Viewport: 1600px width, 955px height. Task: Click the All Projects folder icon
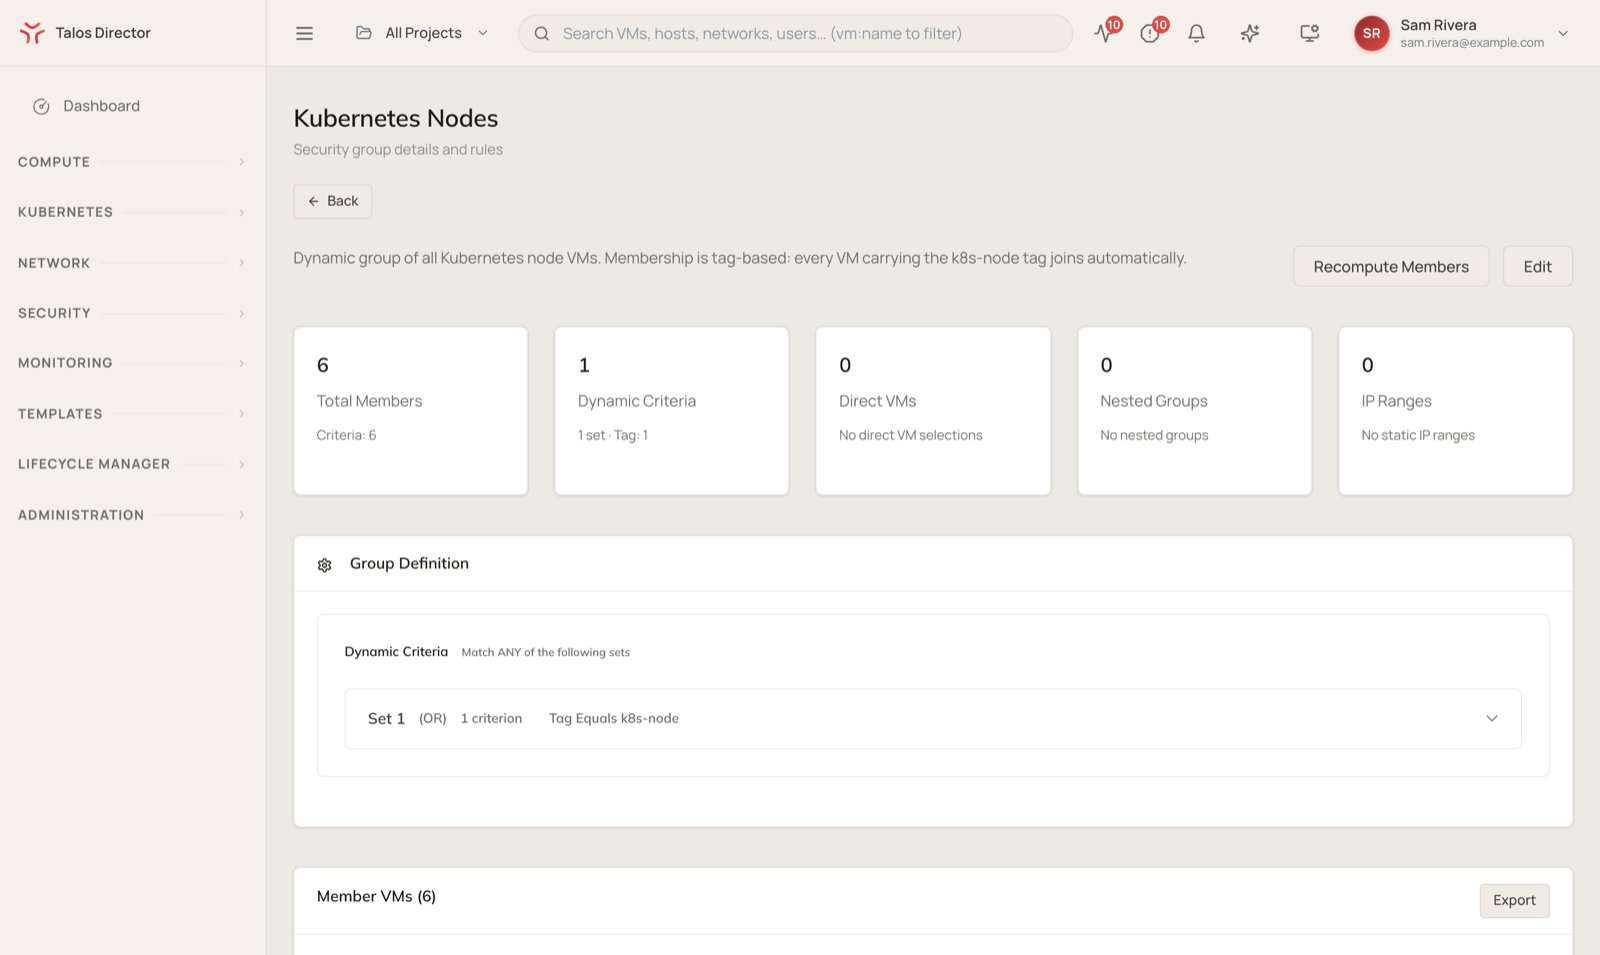(x=364, y=33)
